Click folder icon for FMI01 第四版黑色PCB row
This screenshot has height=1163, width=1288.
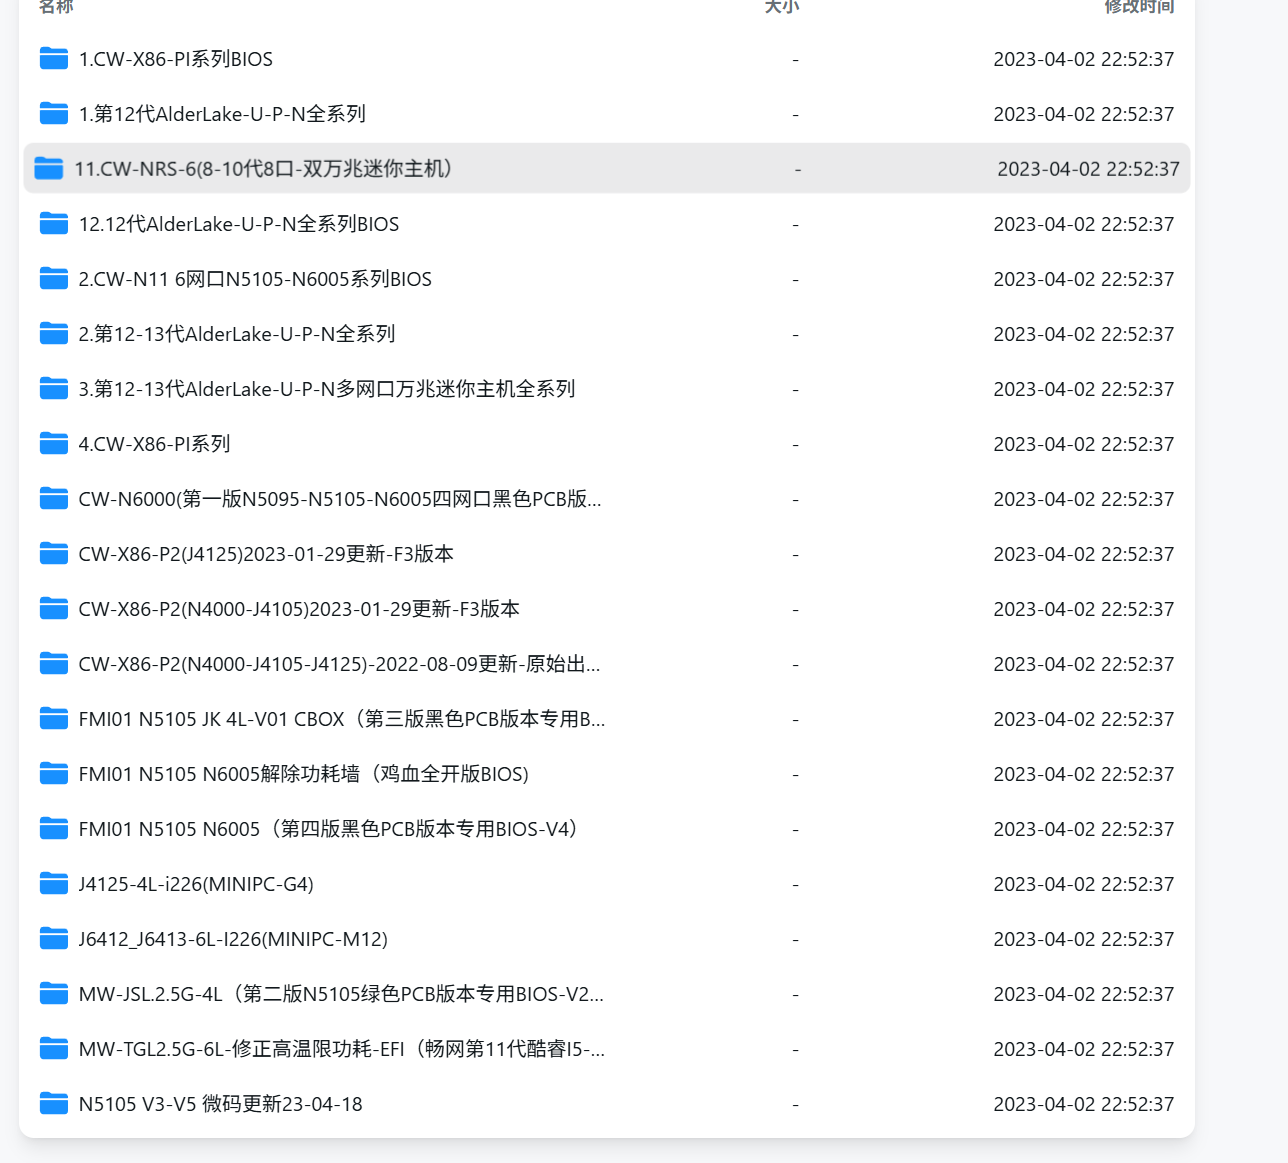click(x=54, y=829)
